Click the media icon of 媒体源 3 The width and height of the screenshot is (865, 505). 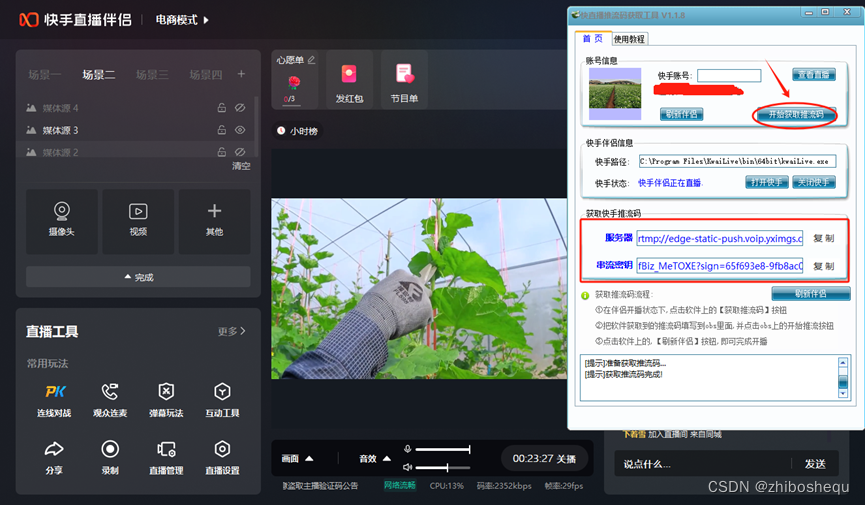click(31, 130)
